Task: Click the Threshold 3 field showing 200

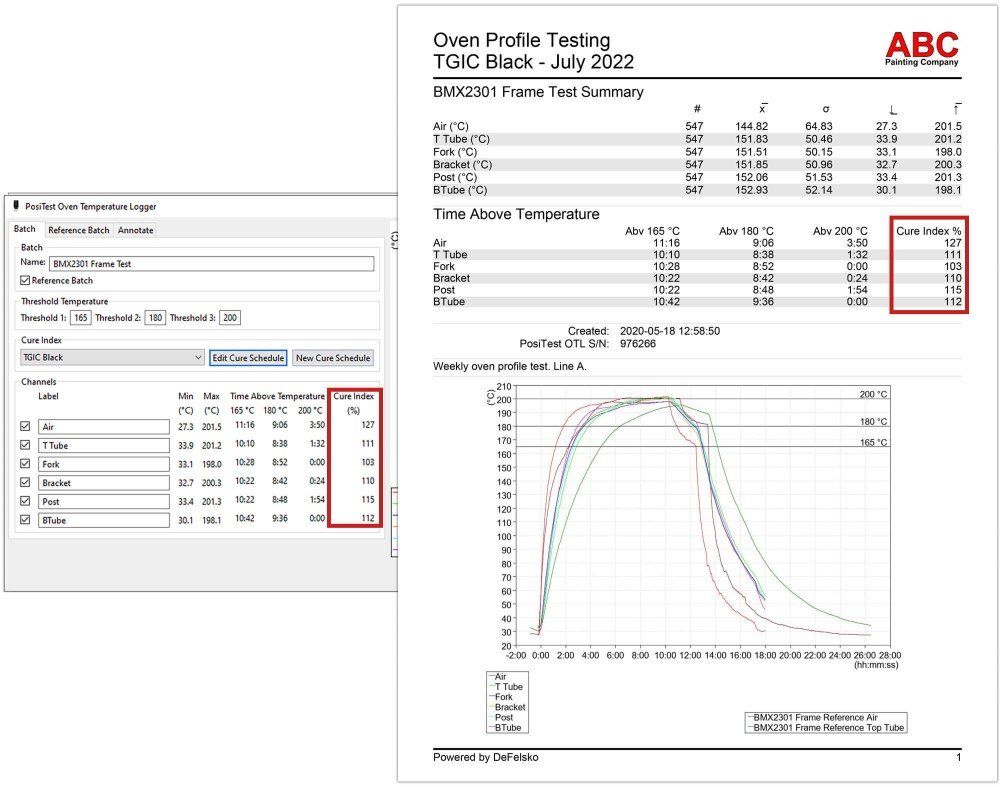Action: tap(229, 318)
